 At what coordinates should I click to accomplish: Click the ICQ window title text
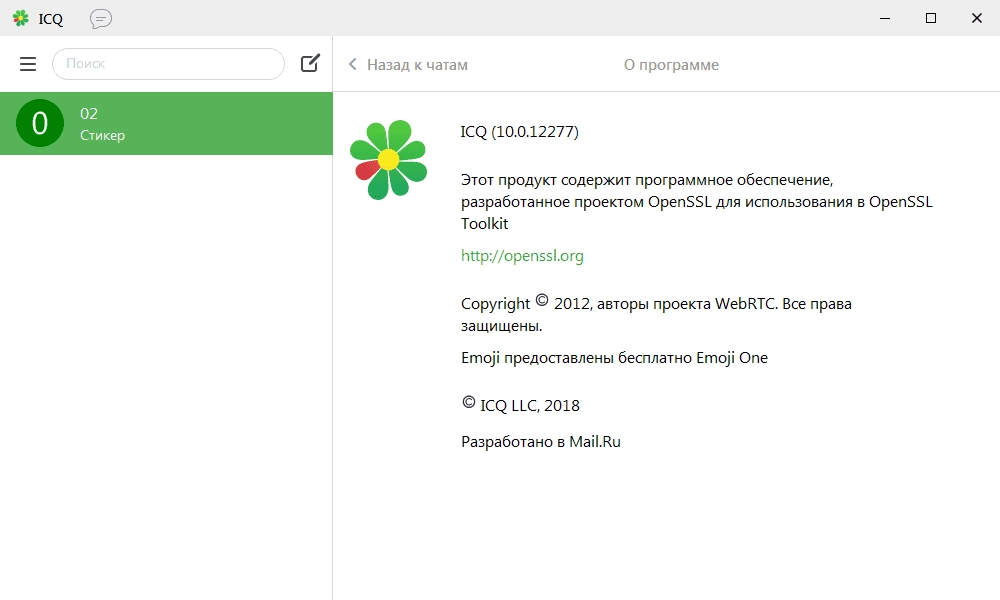(50, 19)
